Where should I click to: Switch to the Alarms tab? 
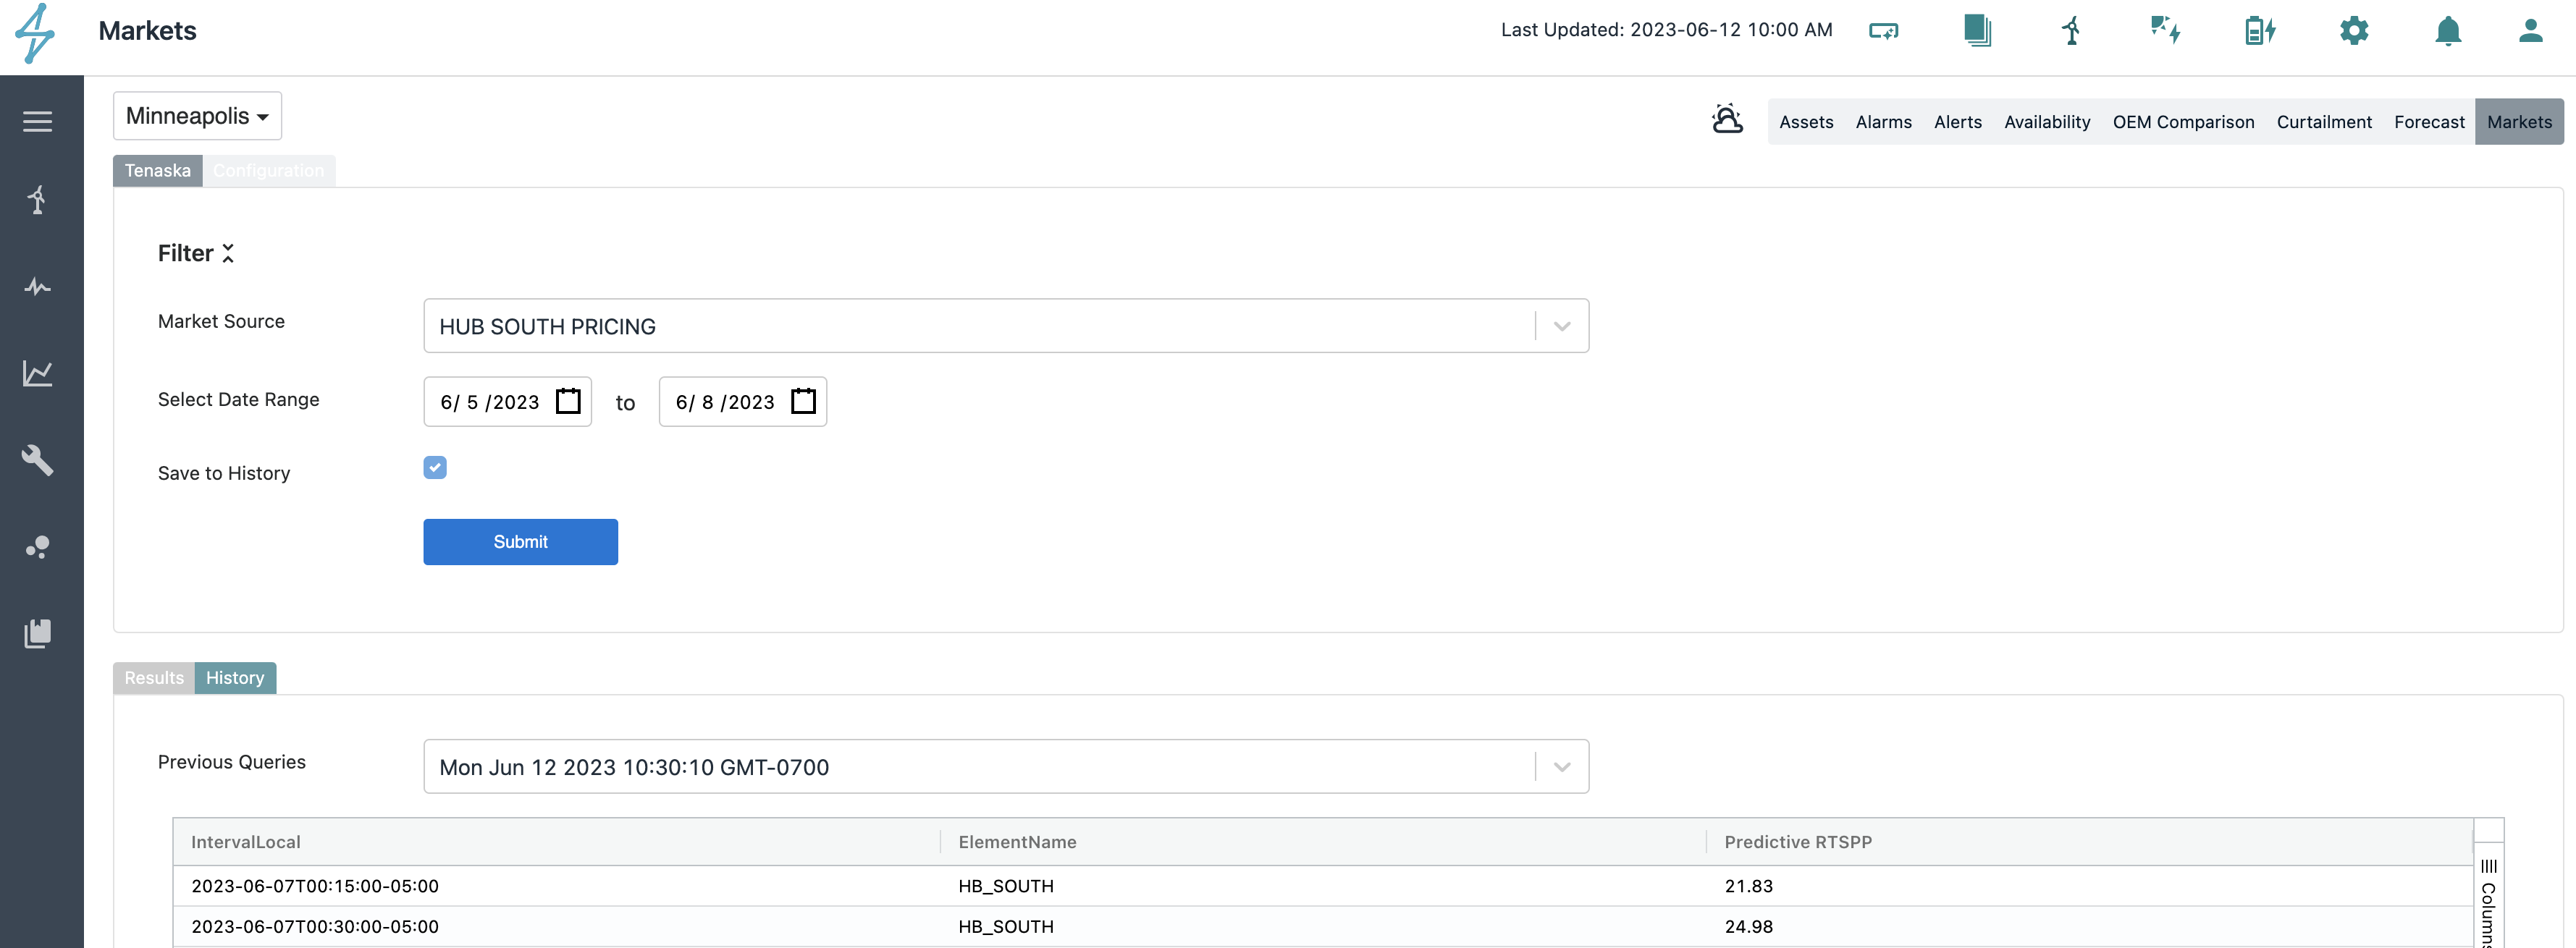tap(1883, 122)
